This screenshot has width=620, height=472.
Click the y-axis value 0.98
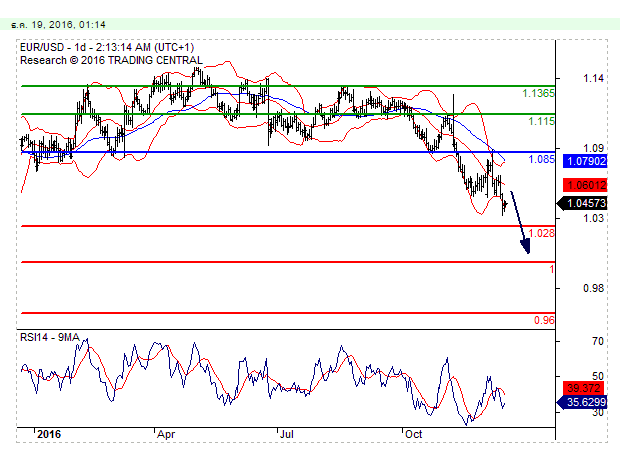pos(594,288)
